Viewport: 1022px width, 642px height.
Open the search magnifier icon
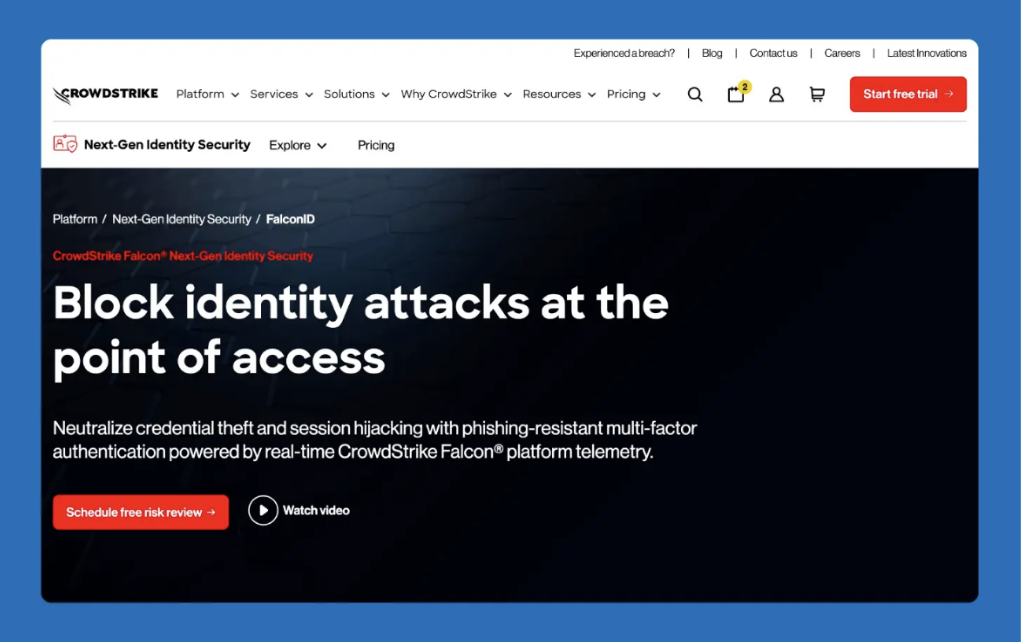pos(695,95)
